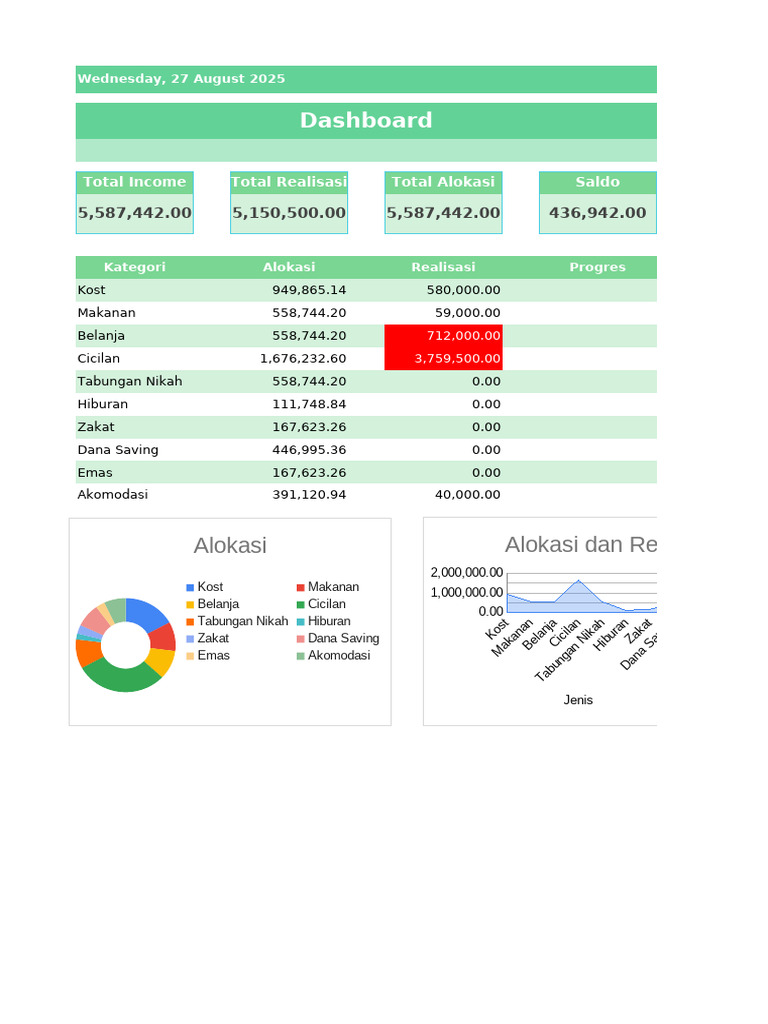Viewport: 768px width, 1024px height.
Task: Select the Kost category cell
Action: point(135,290)
